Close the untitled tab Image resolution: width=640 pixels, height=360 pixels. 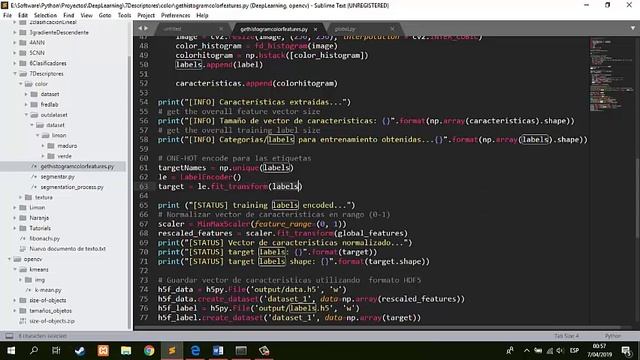pyautogui.click(x=221, y=29)
